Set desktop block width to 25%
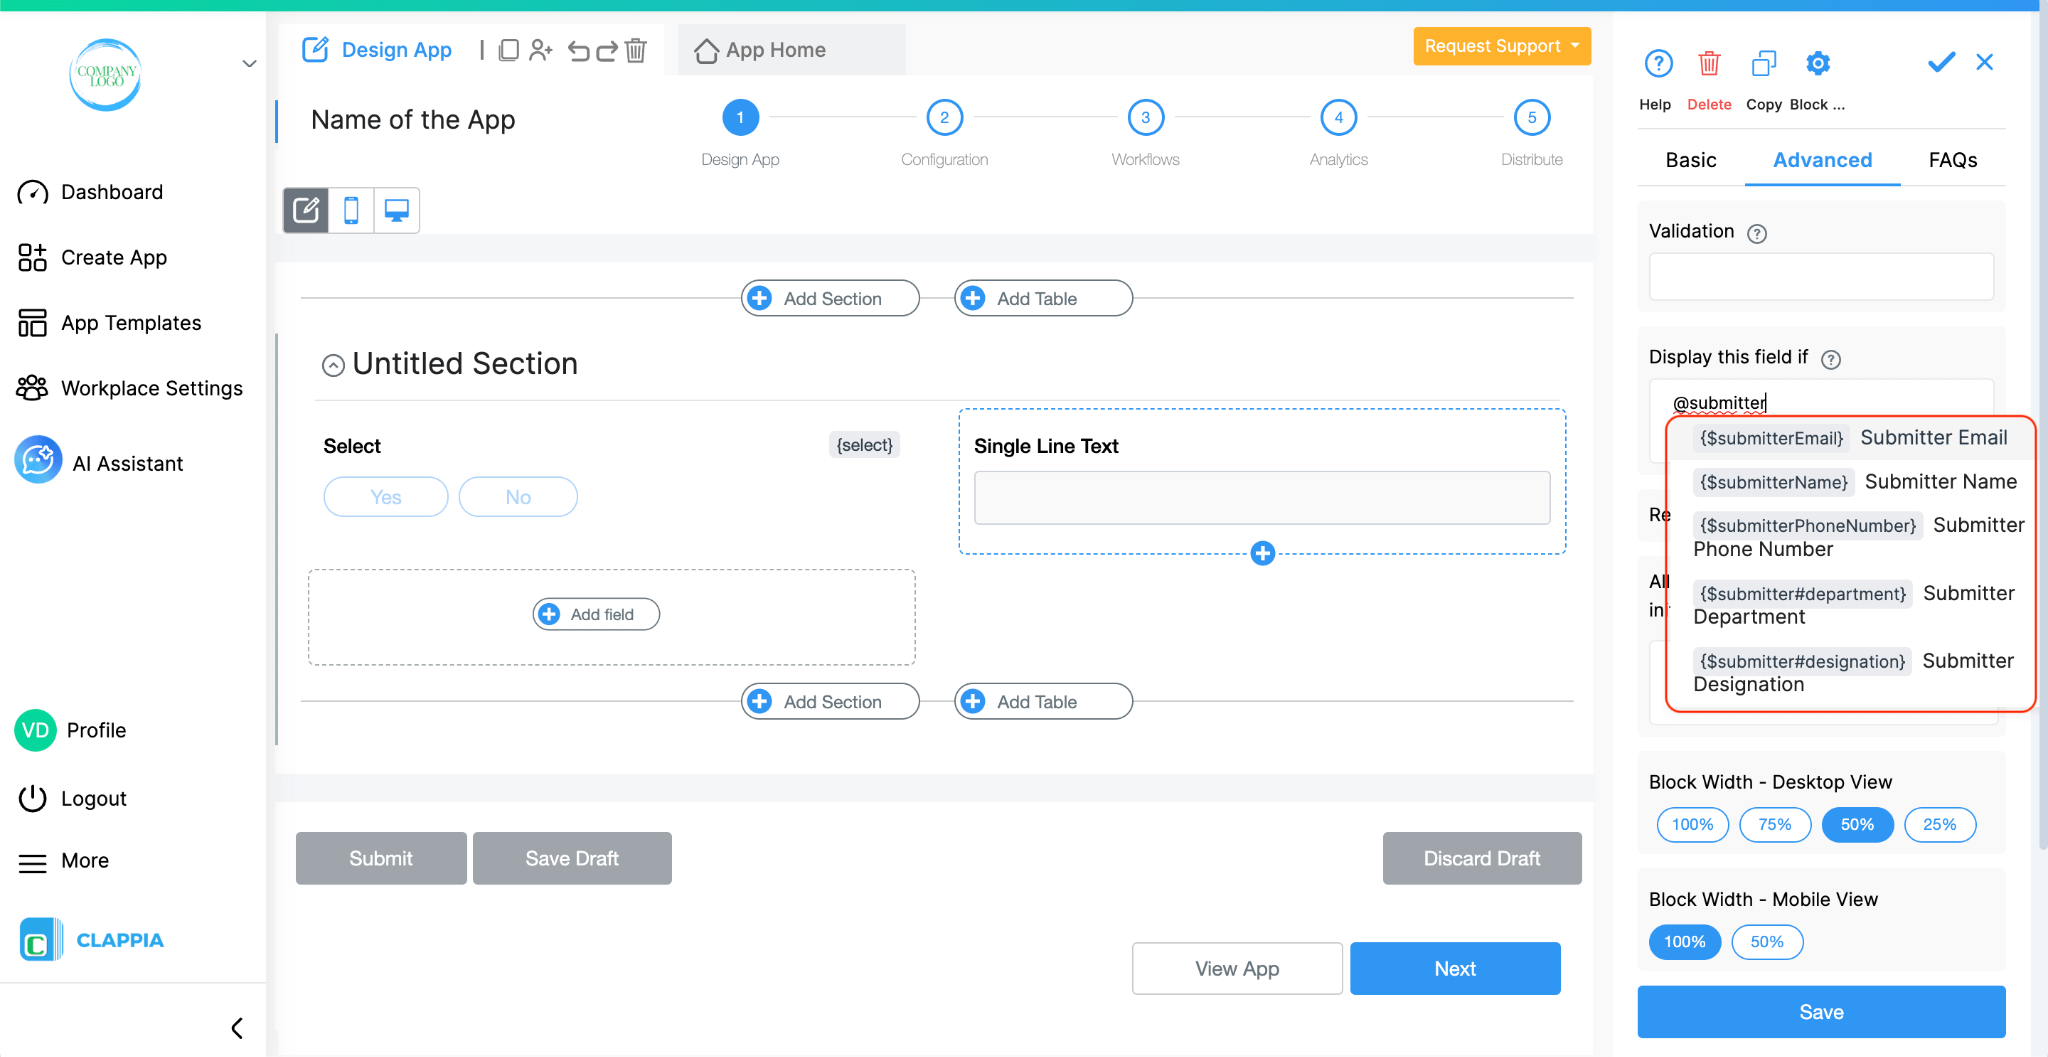This screenshot has height=1057, width=2048. 1939,825
